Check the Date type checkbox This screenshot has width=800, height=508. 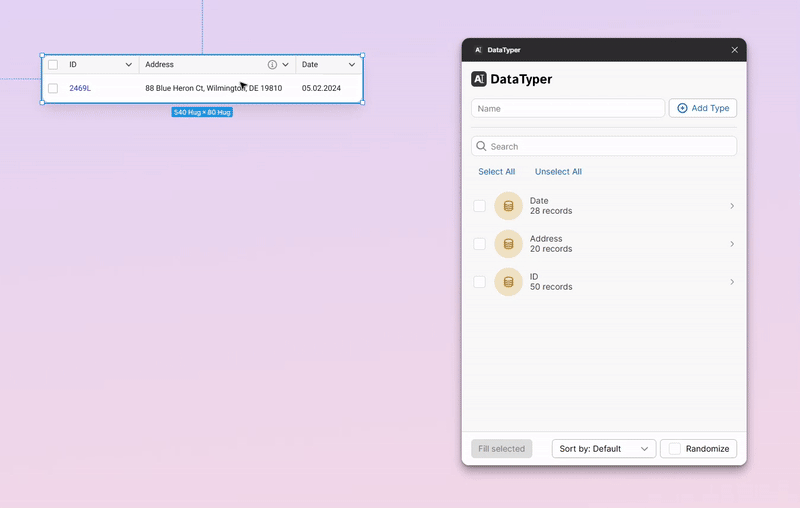coord(480,206)
